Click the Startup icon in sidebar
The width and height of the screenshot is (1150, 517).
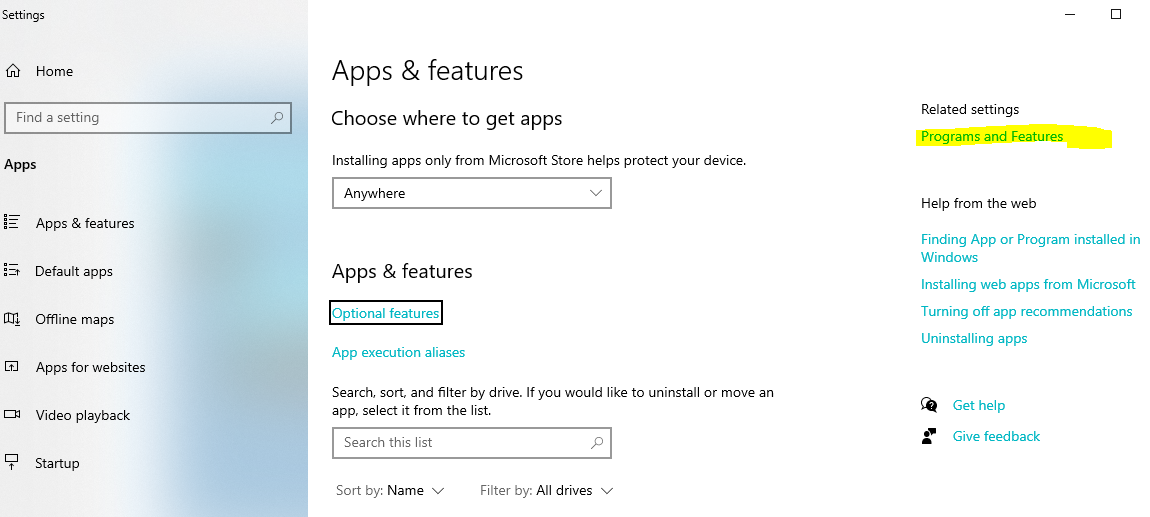(12, 462)
